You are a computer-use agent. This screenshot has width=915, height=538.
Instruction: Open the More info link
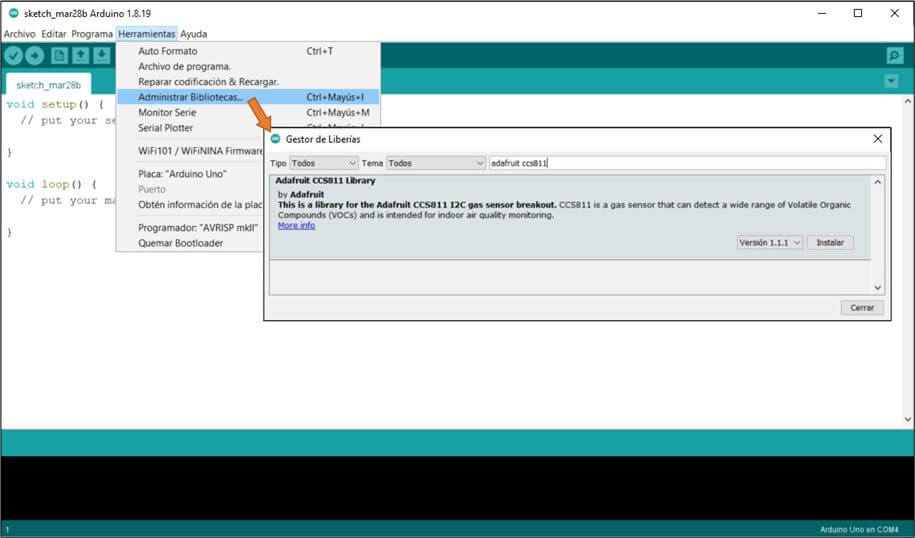pos(296,226)
